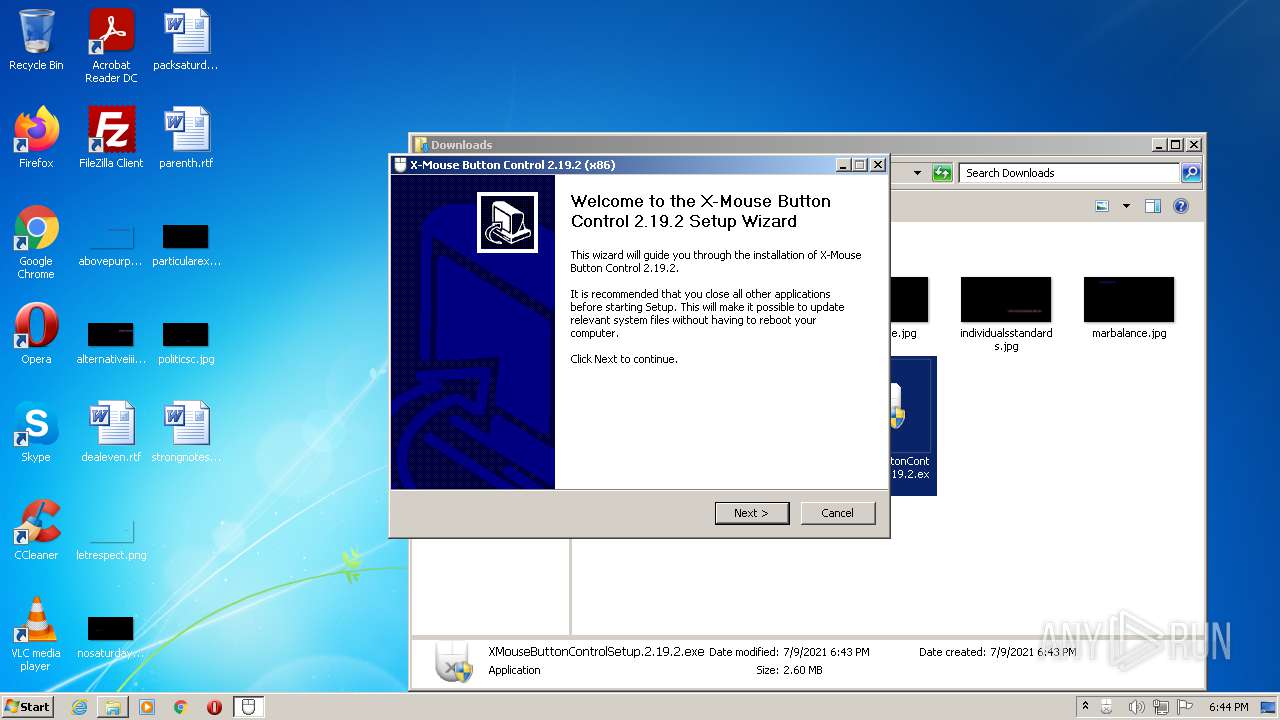Click the Search Downloads field
Image resolution: width=1280 pixels, height=720 pixels.
point(1069,173)
